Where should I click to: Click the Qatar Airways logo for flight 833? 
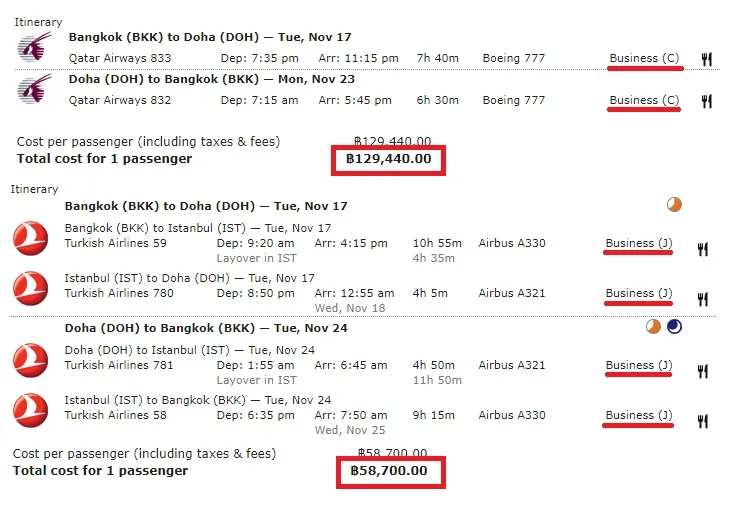34,47
